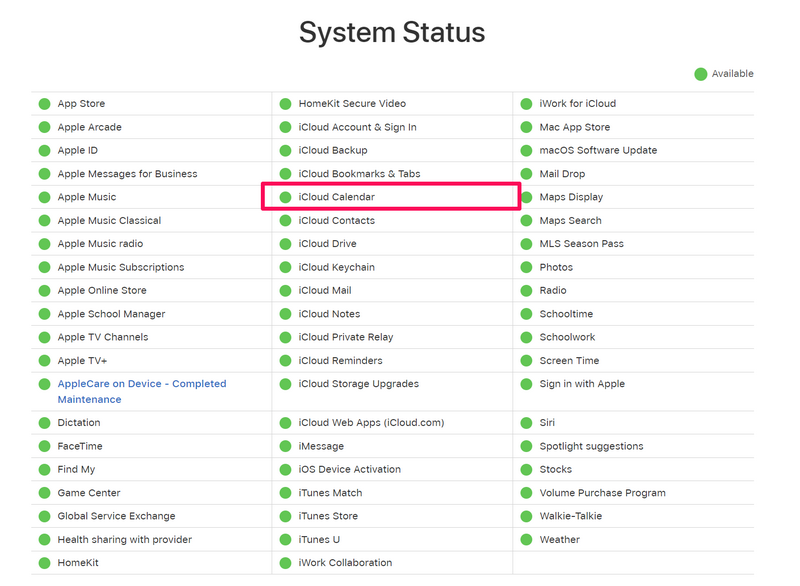Click the Apple TV+ service label

tap(82, 361)
